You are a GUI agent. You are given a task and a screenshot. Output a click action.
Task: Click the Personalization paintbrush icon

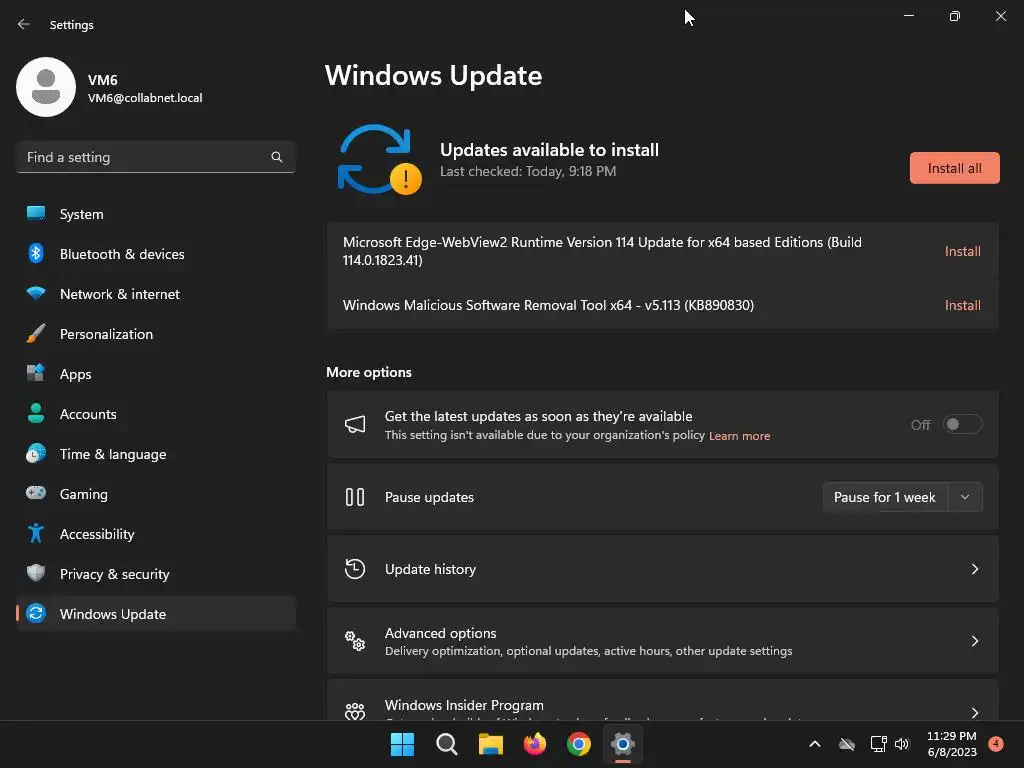click(36, 333)
